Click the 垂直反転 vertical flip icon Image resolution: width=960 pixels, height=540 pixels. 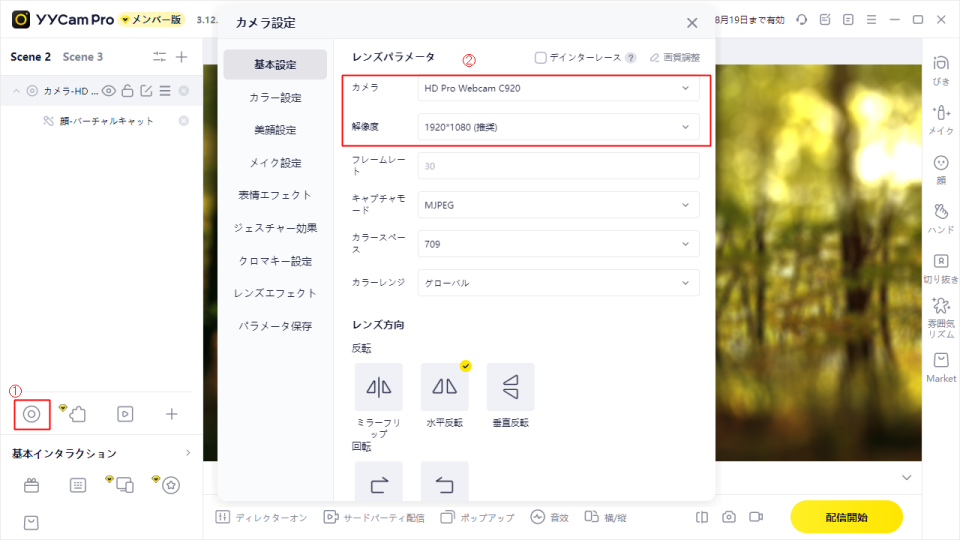pos(510,387)
